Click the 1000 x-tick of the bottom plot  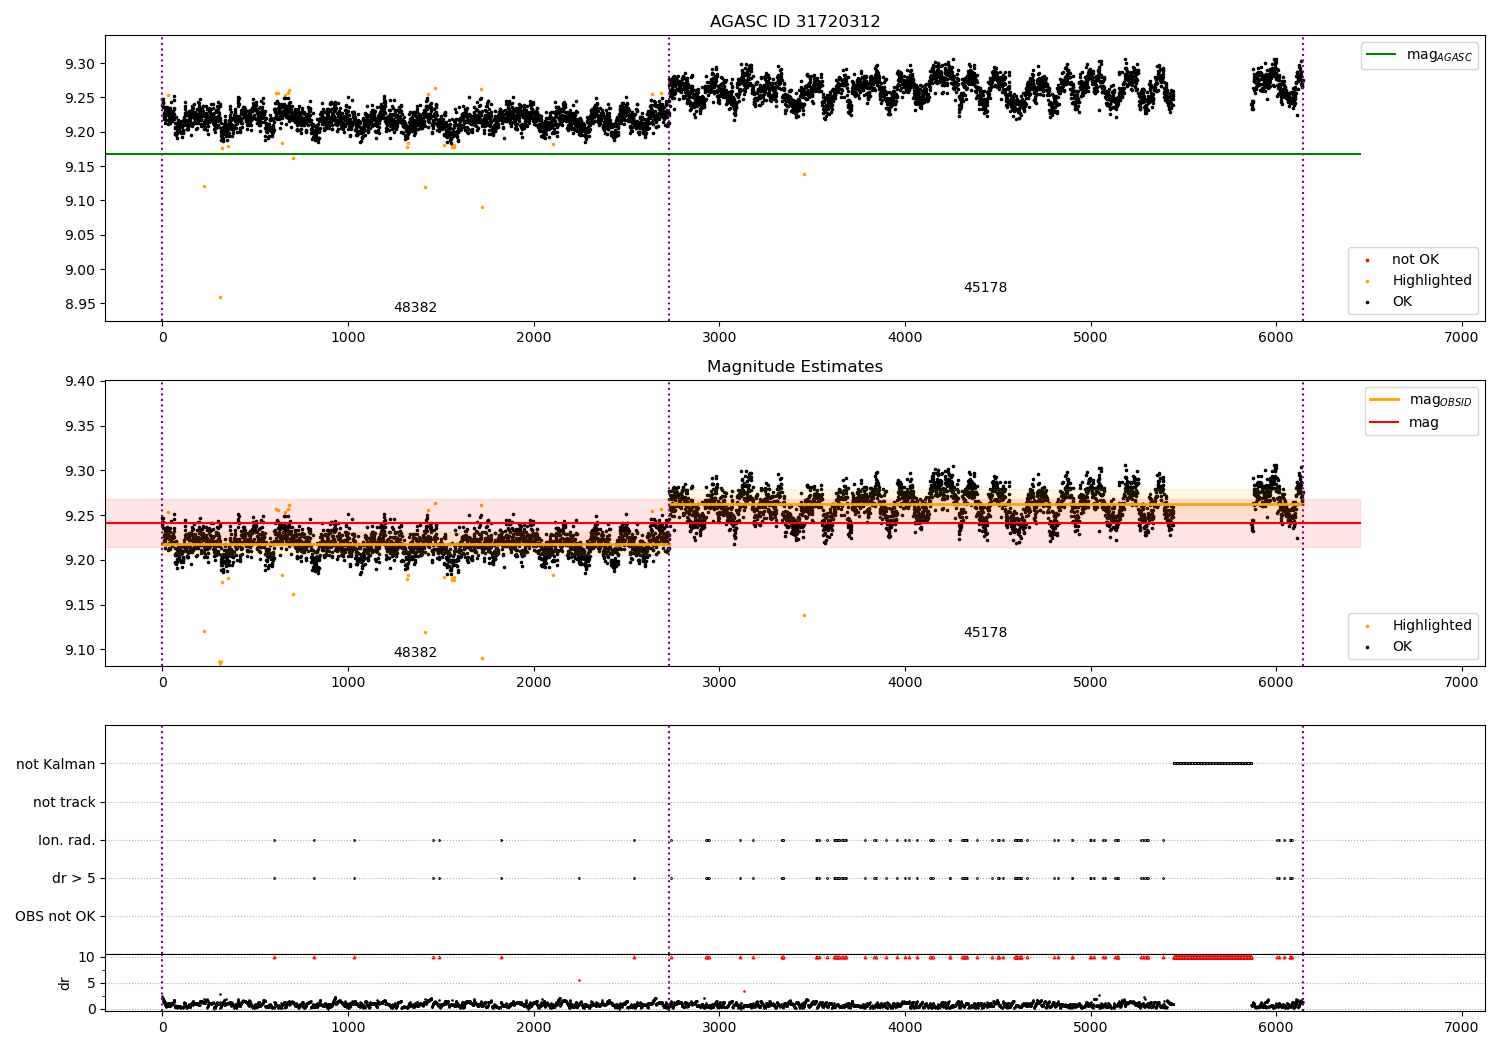(x=348, y=1028)
